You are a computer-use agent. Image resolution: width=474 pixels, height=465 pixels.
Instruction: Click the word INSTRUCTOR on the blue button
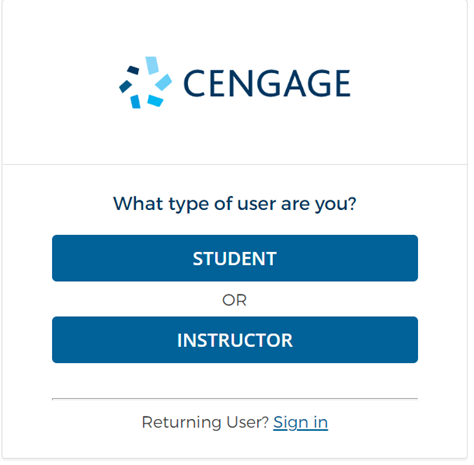235,340
